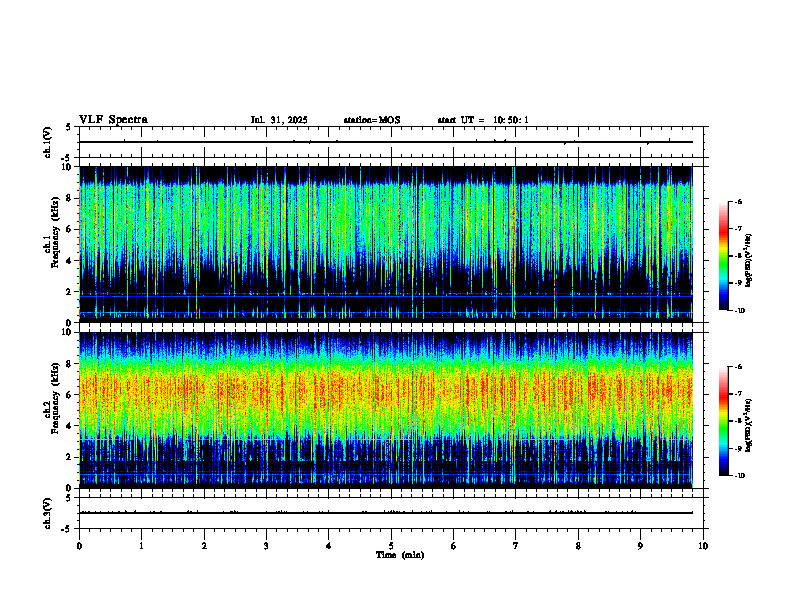Click the "6" kHz tick on ch.1 frequency axis

[71, 229]
